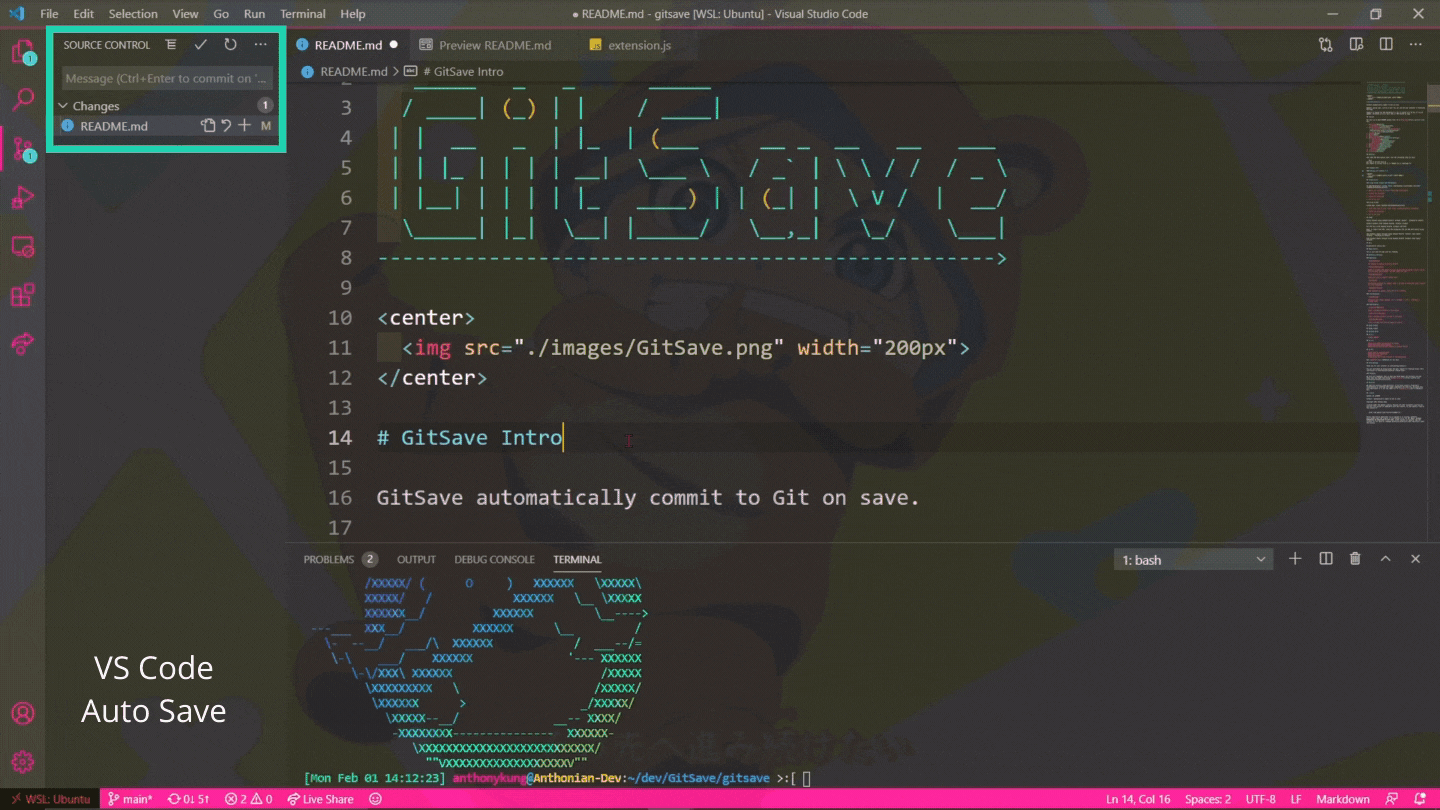Open the Help menu
Image resolution: width=1440 pixels, height=810 pixels.
(353, 14)
